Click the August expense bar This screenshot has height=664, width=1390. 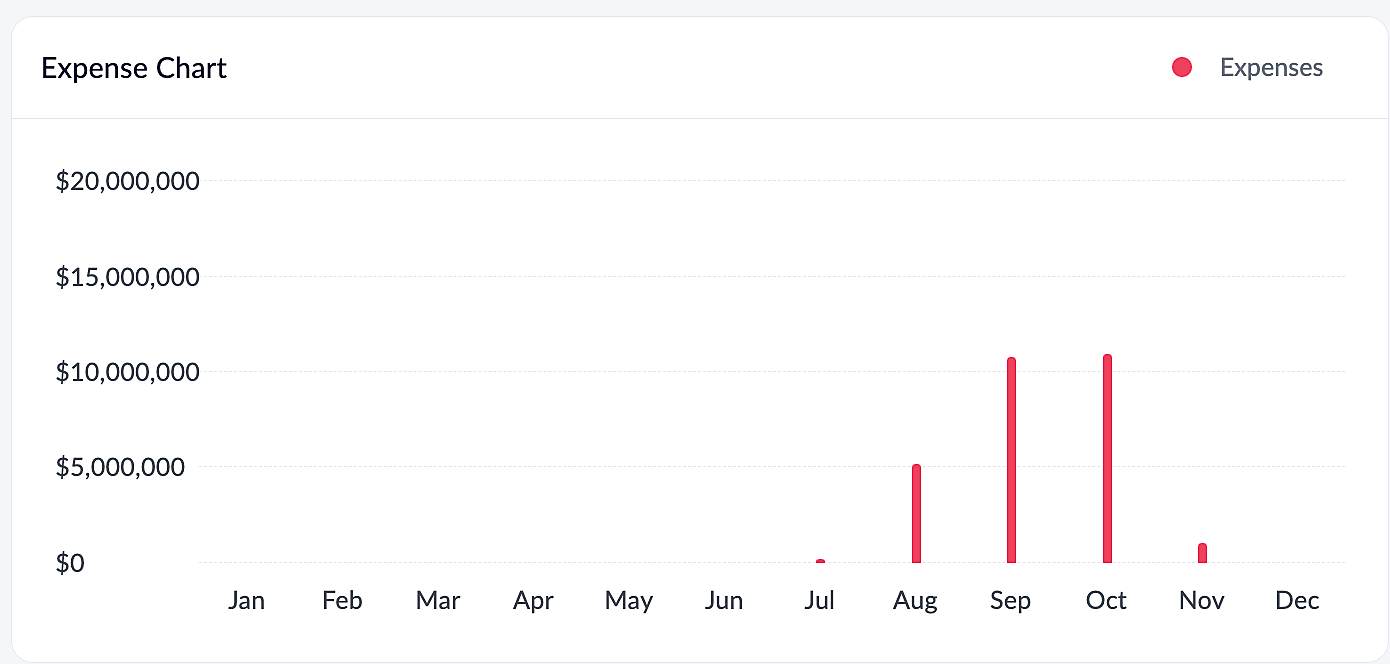point(916,514)
